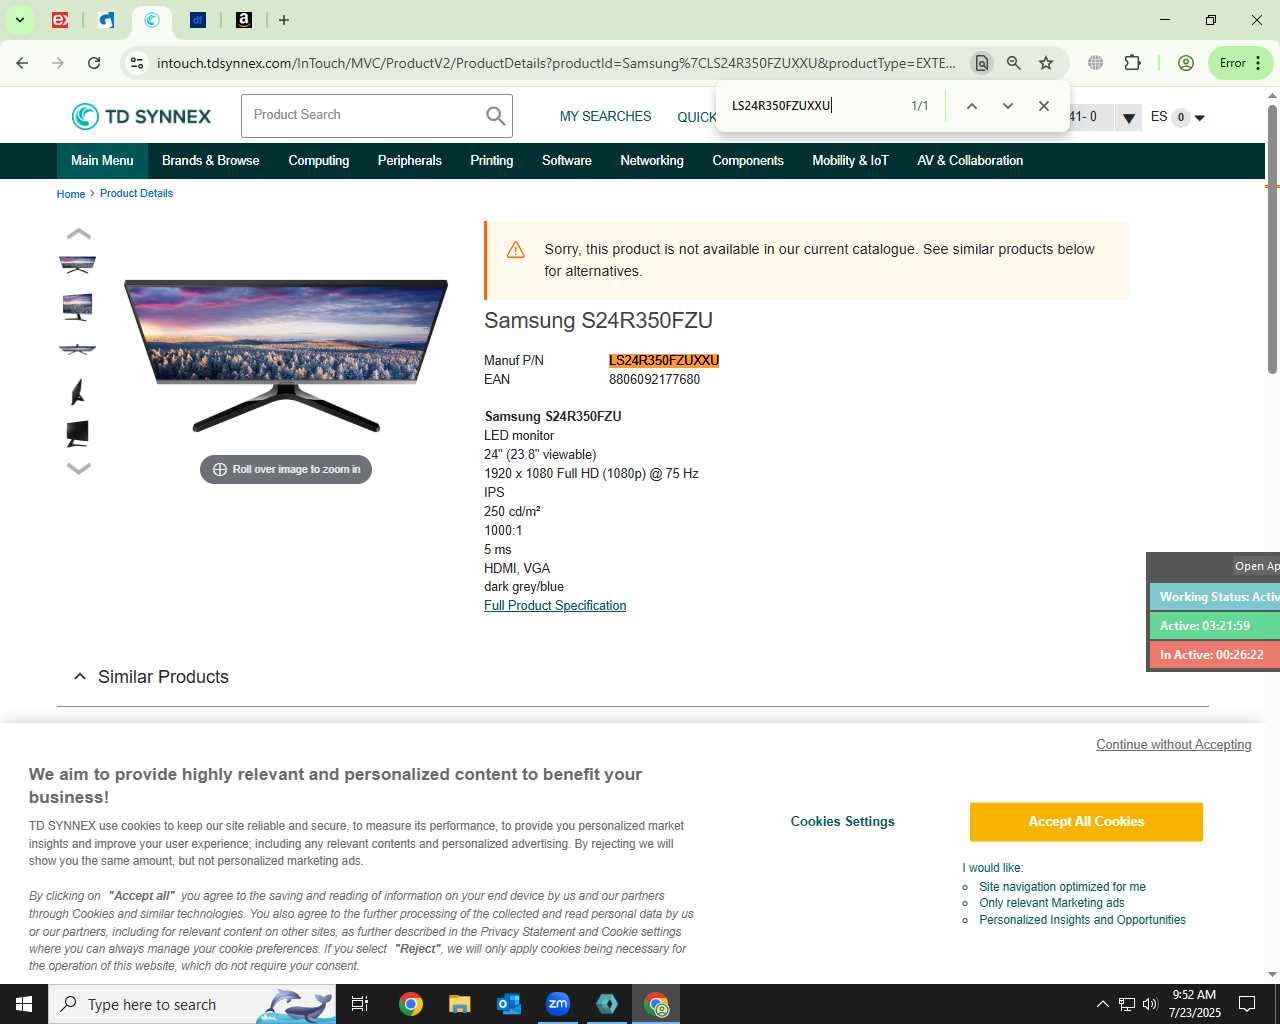This screenshot has width=1280, height=1024.
Task: Click the Product Search magnifier icon
Action: (495, 116)
